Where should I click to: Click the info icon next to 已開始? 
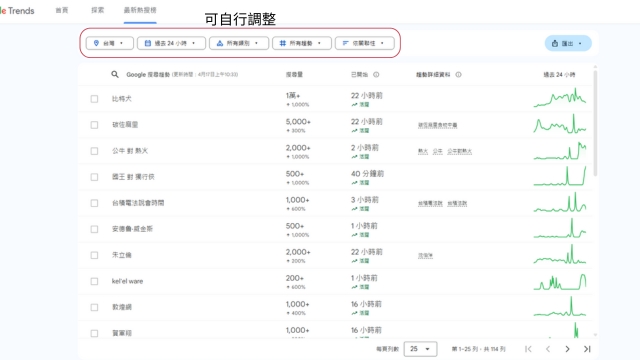pyautogui.click(x=376, y=75)
